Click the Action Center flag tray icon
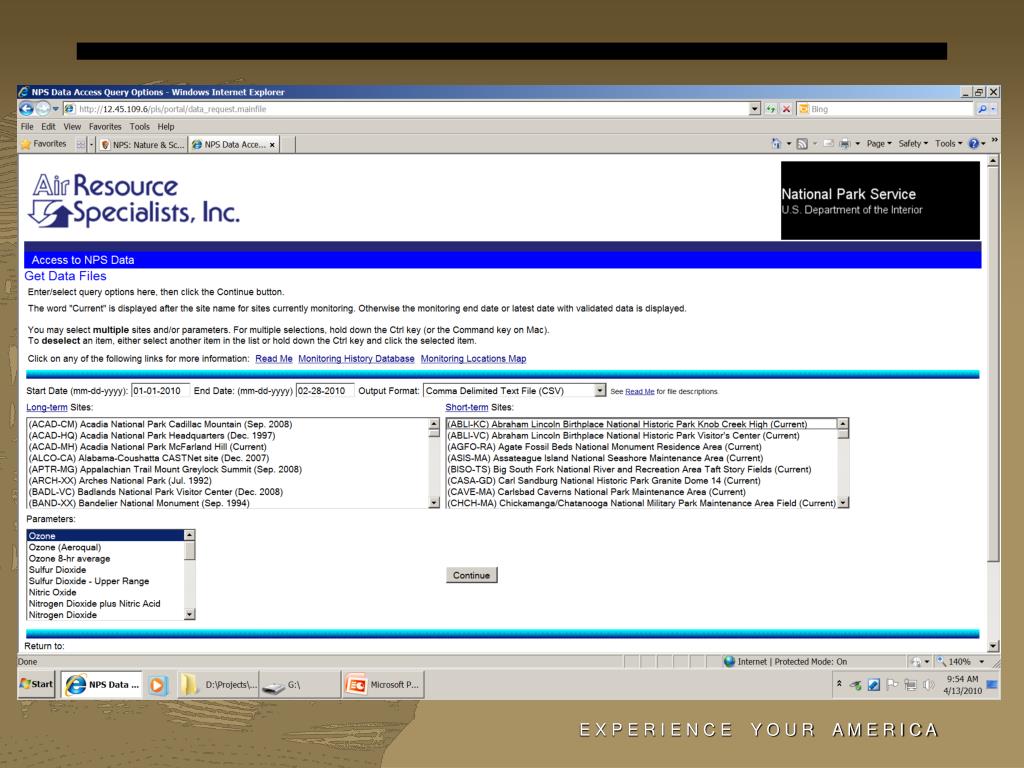This screenshot has width=1024, height=768. click(892, 685)
